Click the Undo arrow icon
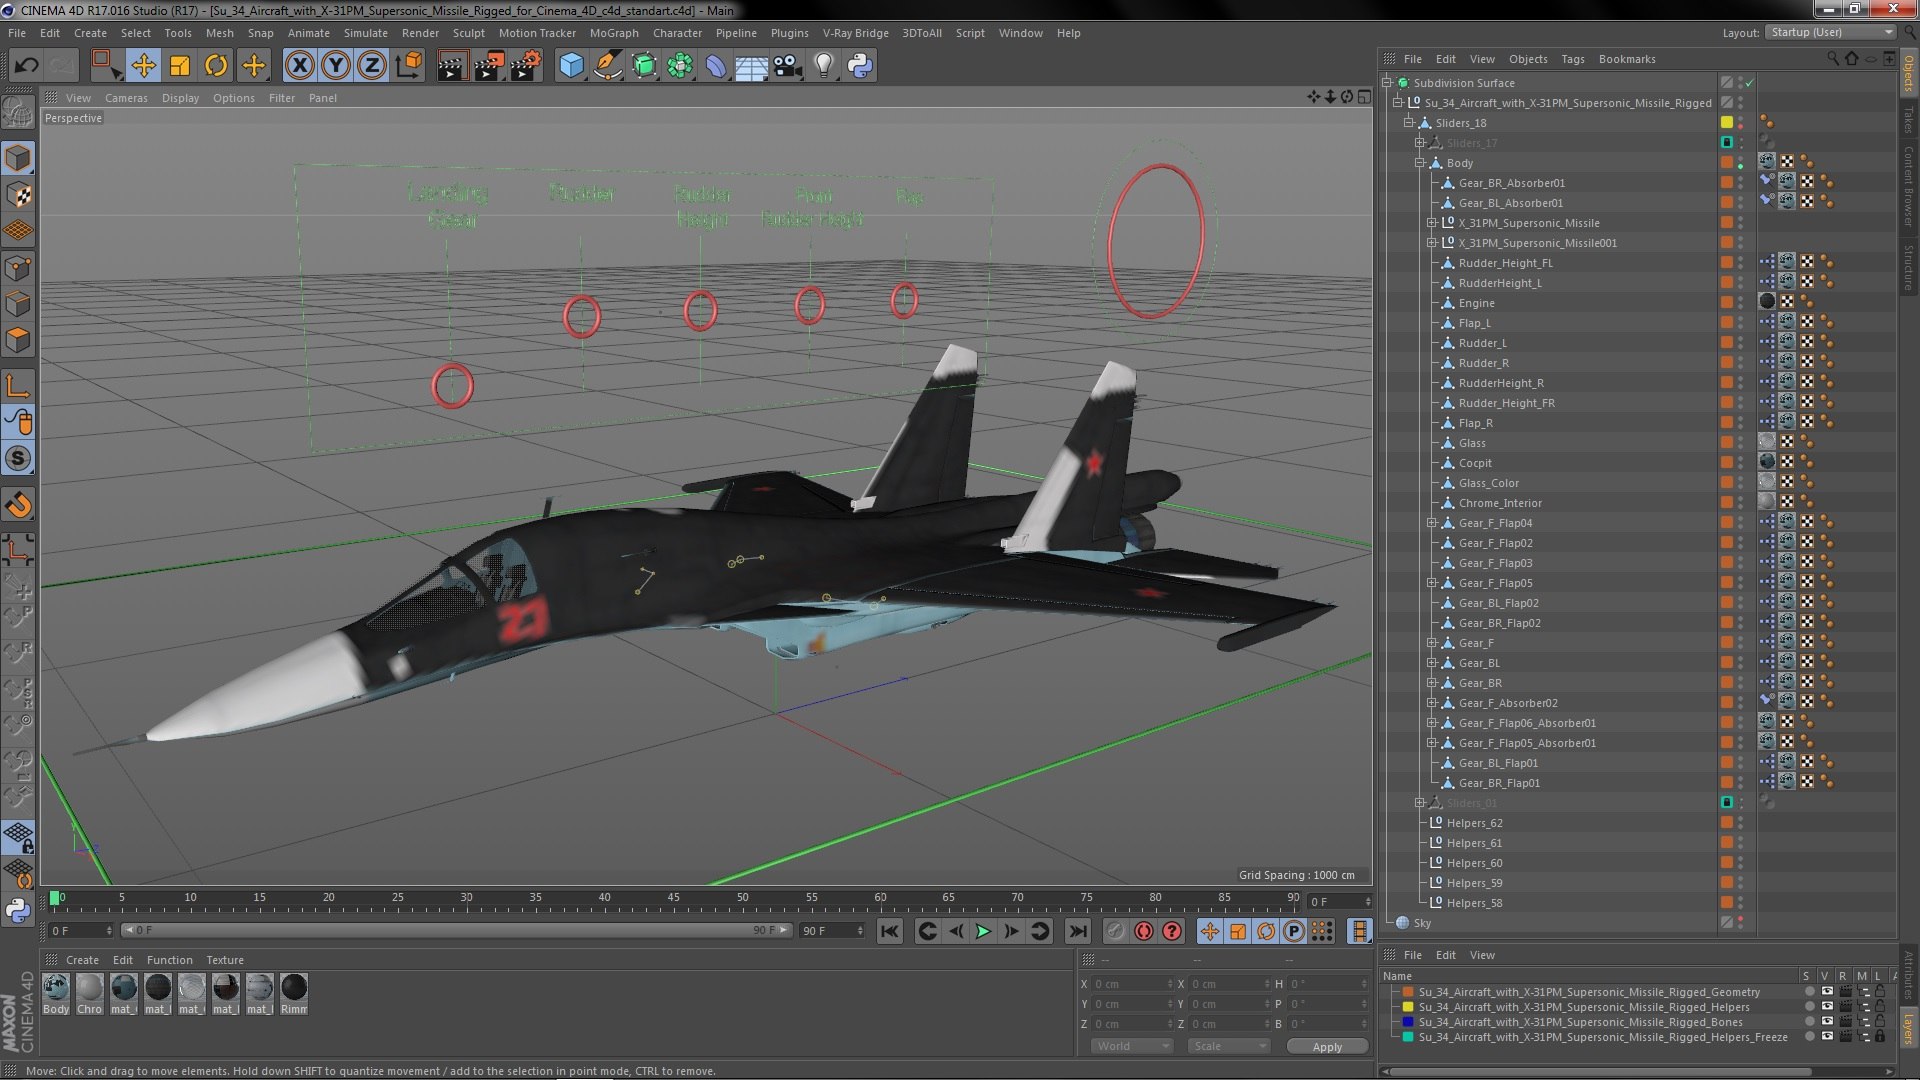 point(26,66)
